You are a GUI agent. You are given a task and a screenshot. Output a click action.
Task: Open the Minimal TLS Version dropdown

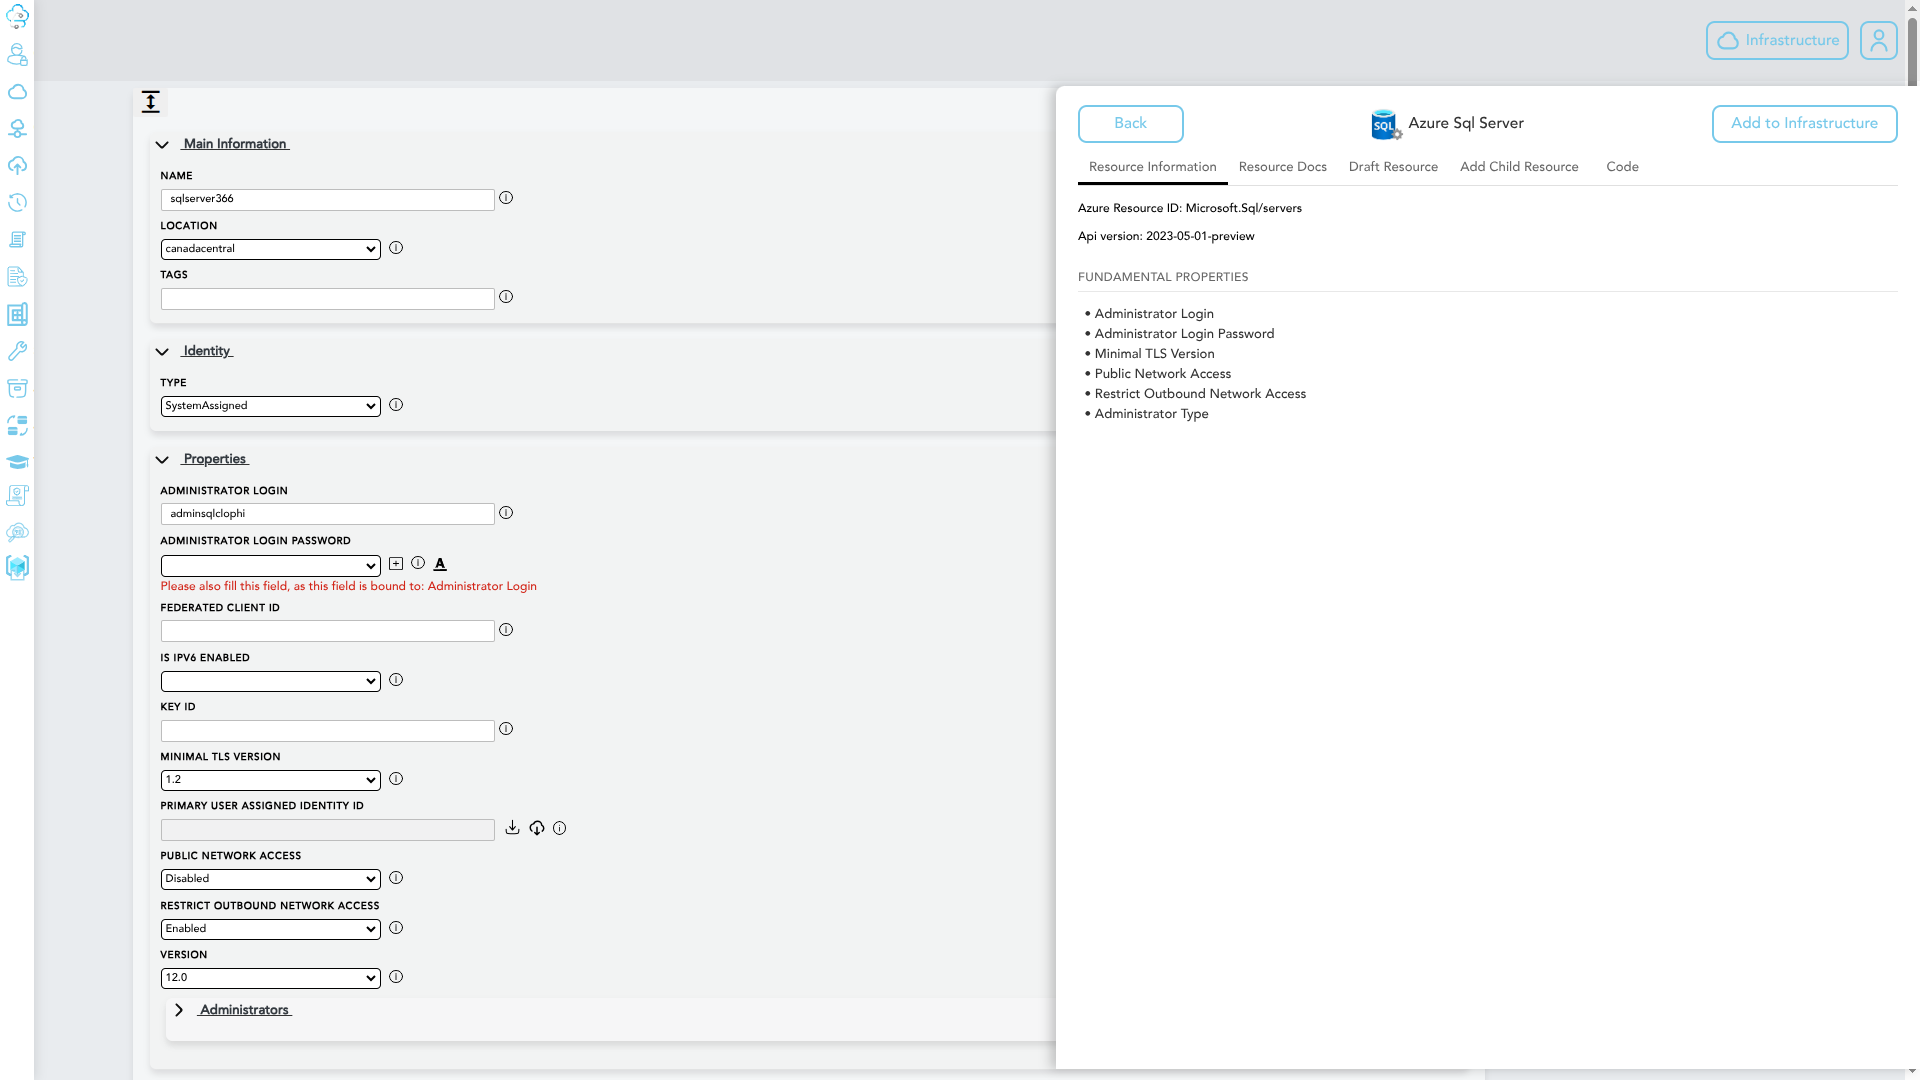pyautogui.click(x=270, y=780)
